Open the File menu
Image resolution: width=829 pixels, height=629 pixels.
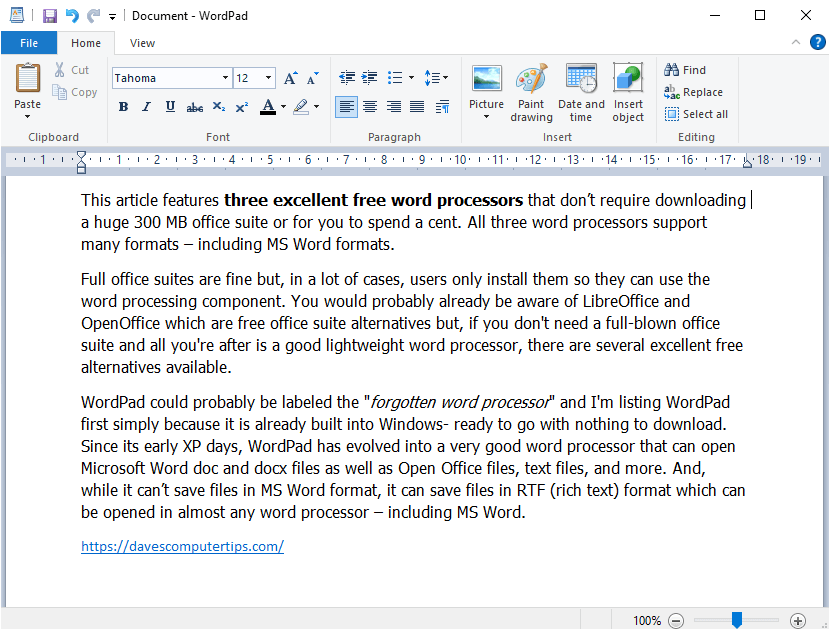pos(29,43)
